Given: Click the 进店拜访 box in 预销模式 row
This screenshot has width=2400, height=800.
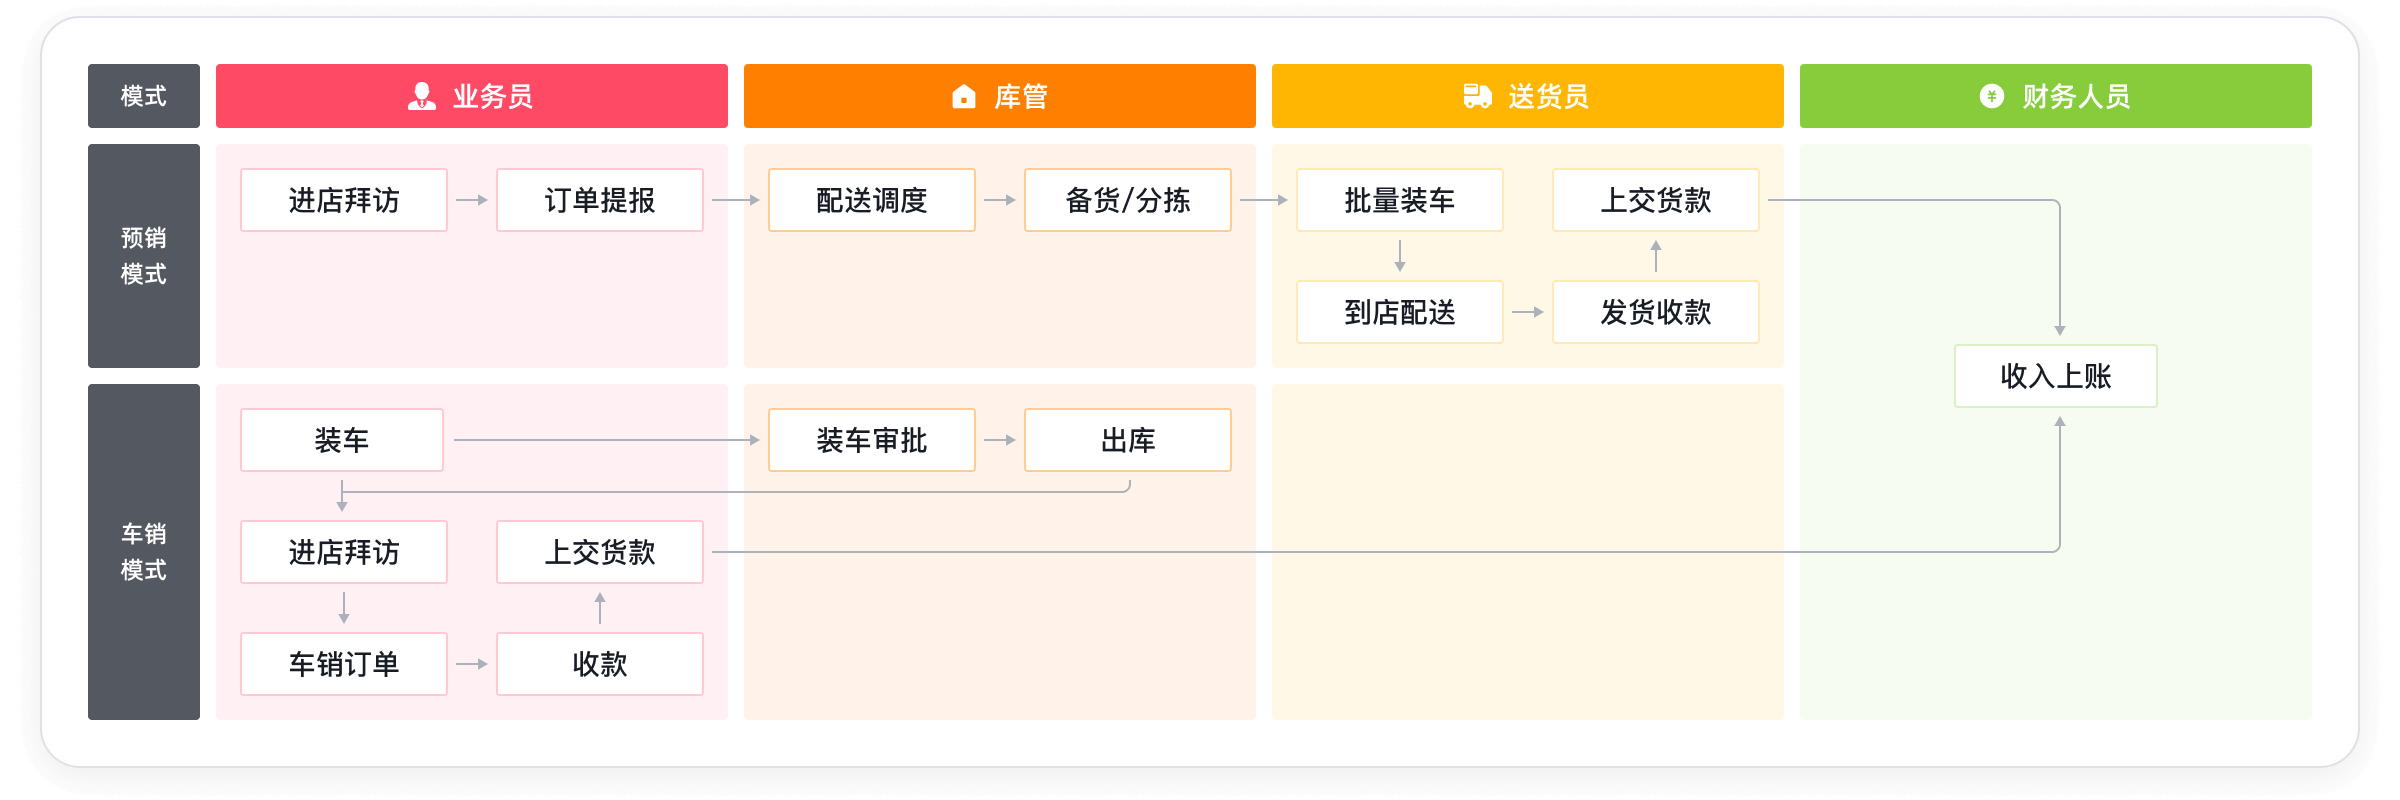Looking at the screenshot, I should 344,200.
